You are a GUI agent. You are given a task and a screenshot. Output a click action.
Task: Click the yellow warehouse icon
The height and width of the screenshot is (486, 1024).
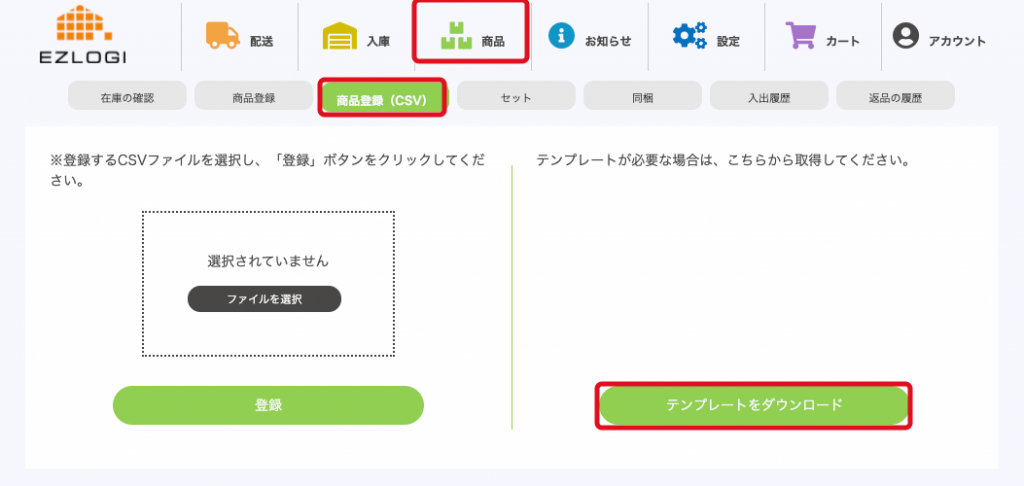339,37
